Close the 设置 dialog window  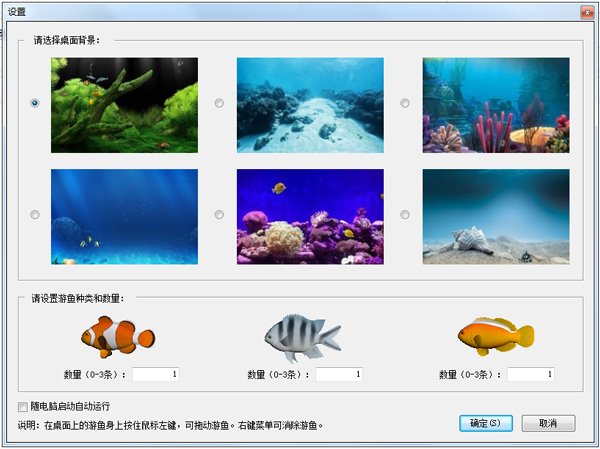586,10
